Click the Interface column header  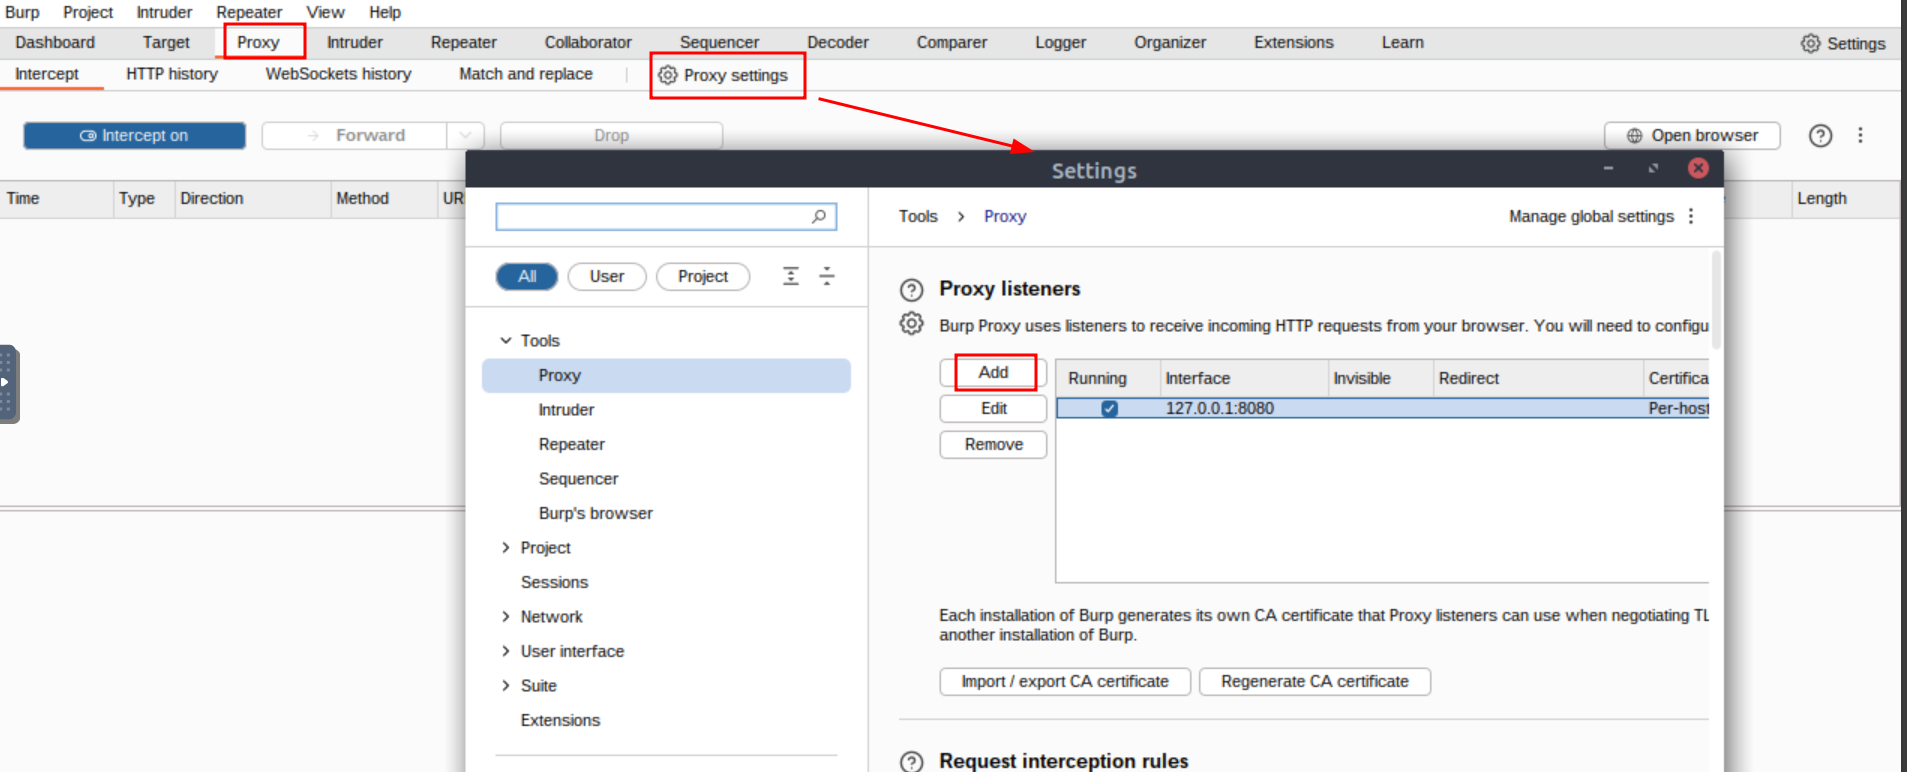tap(1244, 378)
